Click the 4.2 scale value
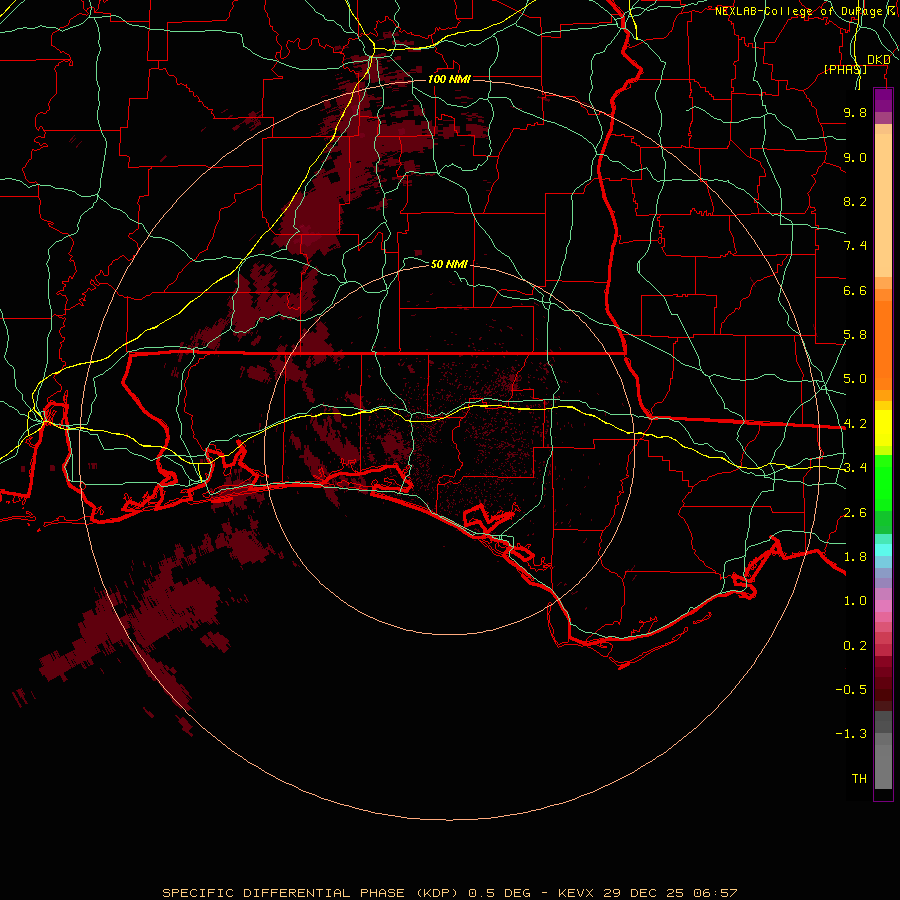The width and height of the screenshot is (900, 900). 855,424
